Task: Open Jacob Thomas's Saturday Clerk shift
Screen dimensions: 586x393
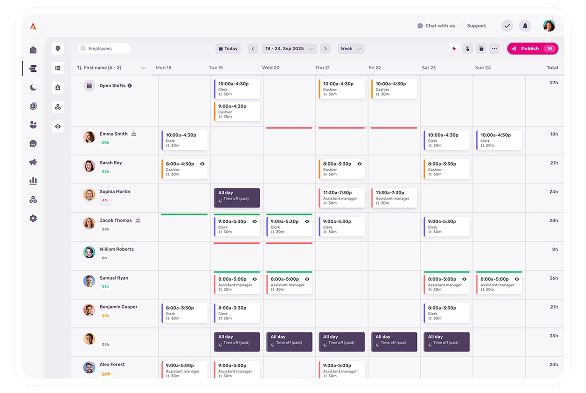Action: pos(447,227)
